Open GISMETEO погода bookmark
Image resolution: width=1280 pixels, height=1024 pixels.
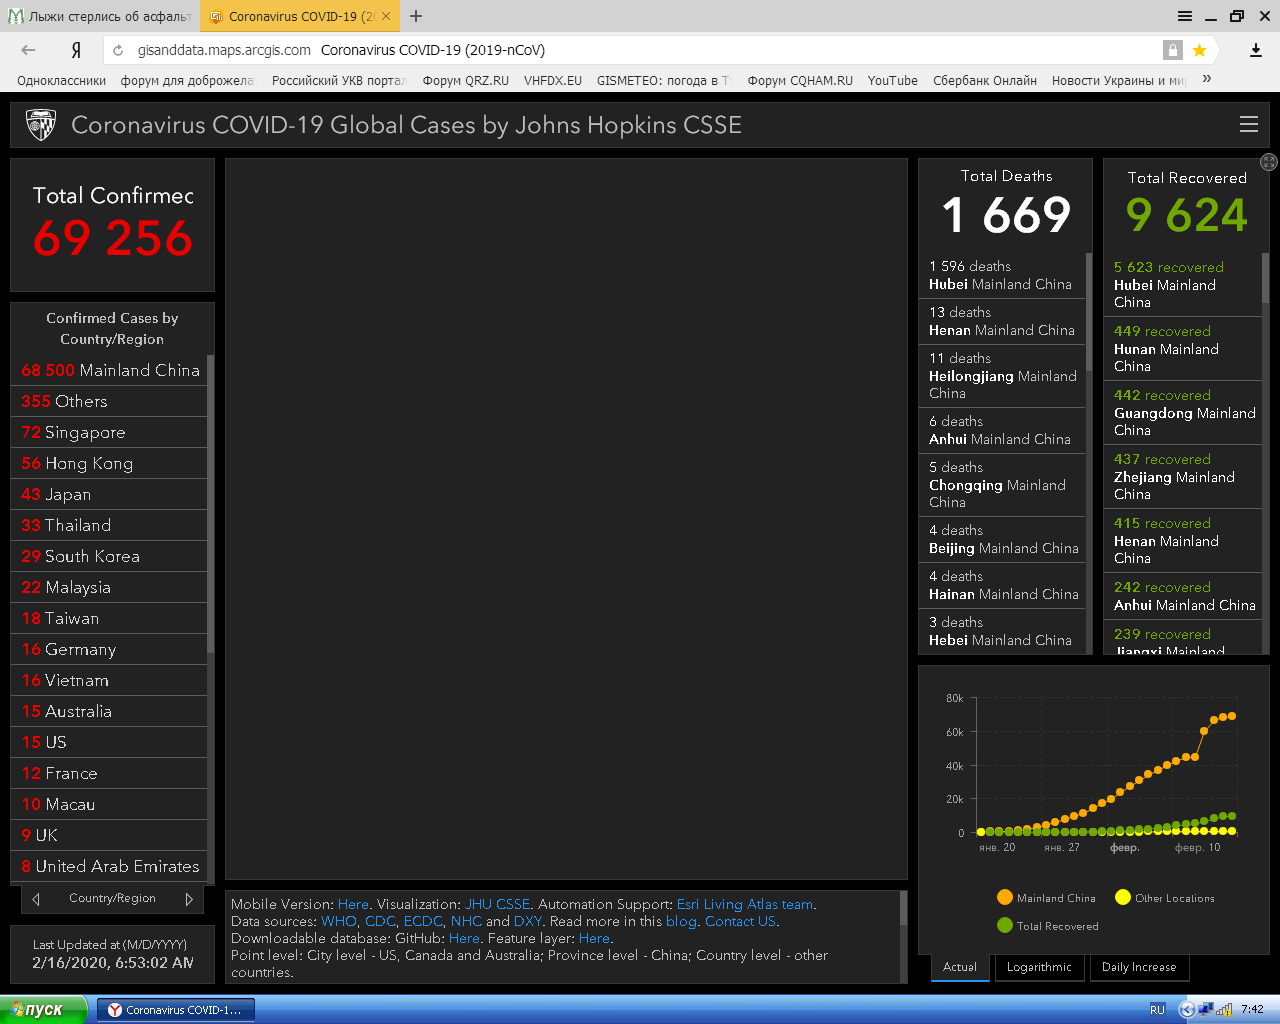(x=663, y=80)
